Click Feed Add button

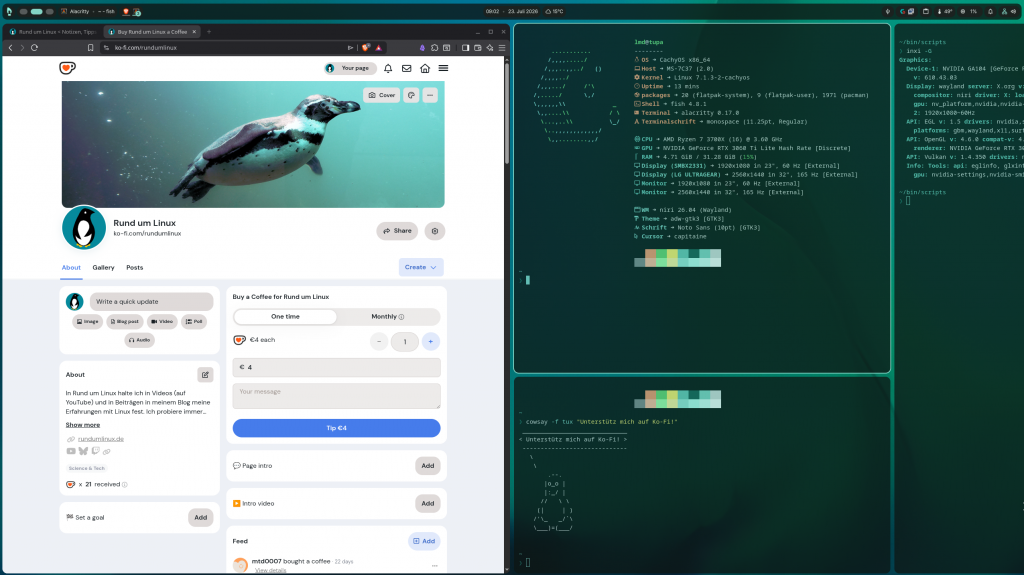(x=424, y=541)
